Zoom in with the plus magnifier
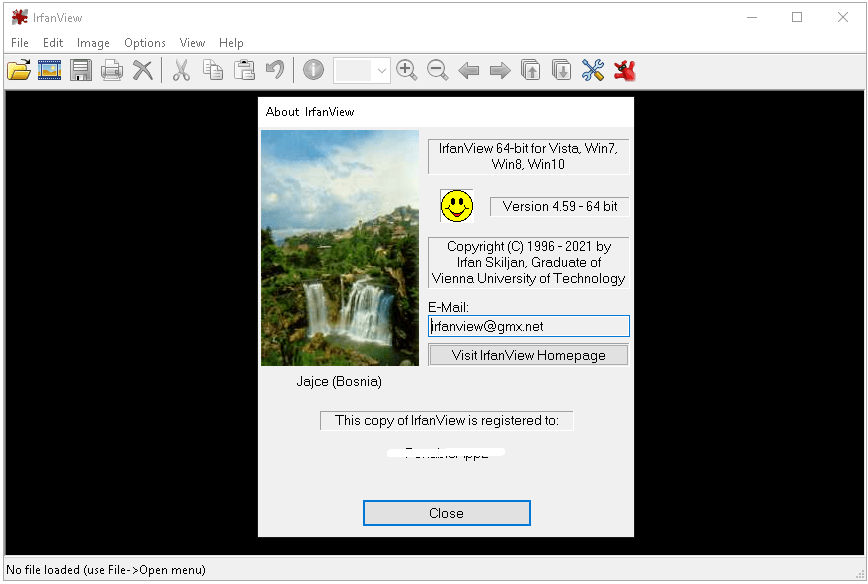The height and width of the screenshot is (584, 868). [x=407, y=70]
